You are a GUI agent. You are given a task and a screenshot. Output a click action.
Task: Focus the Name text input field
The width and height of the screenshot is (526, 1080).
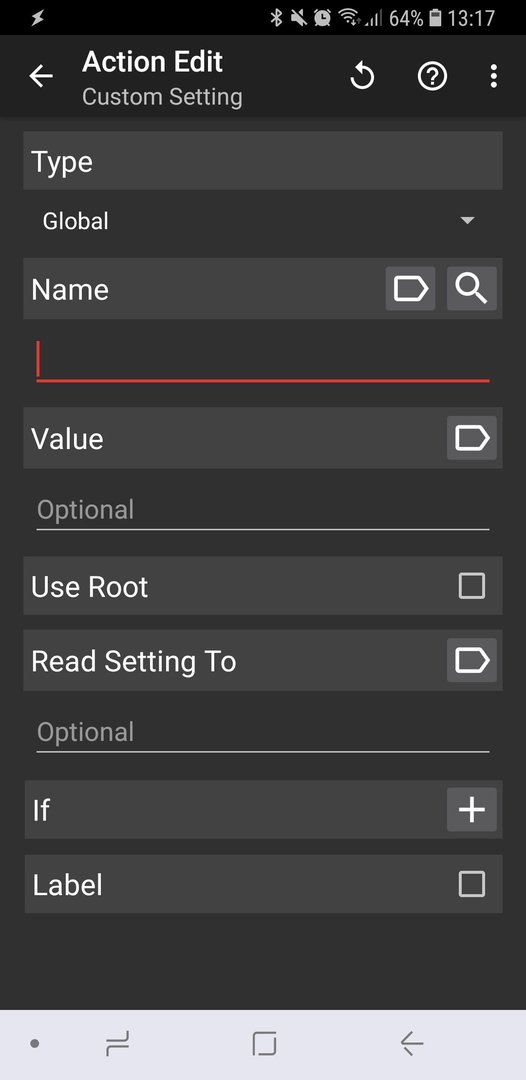[263, 360]
